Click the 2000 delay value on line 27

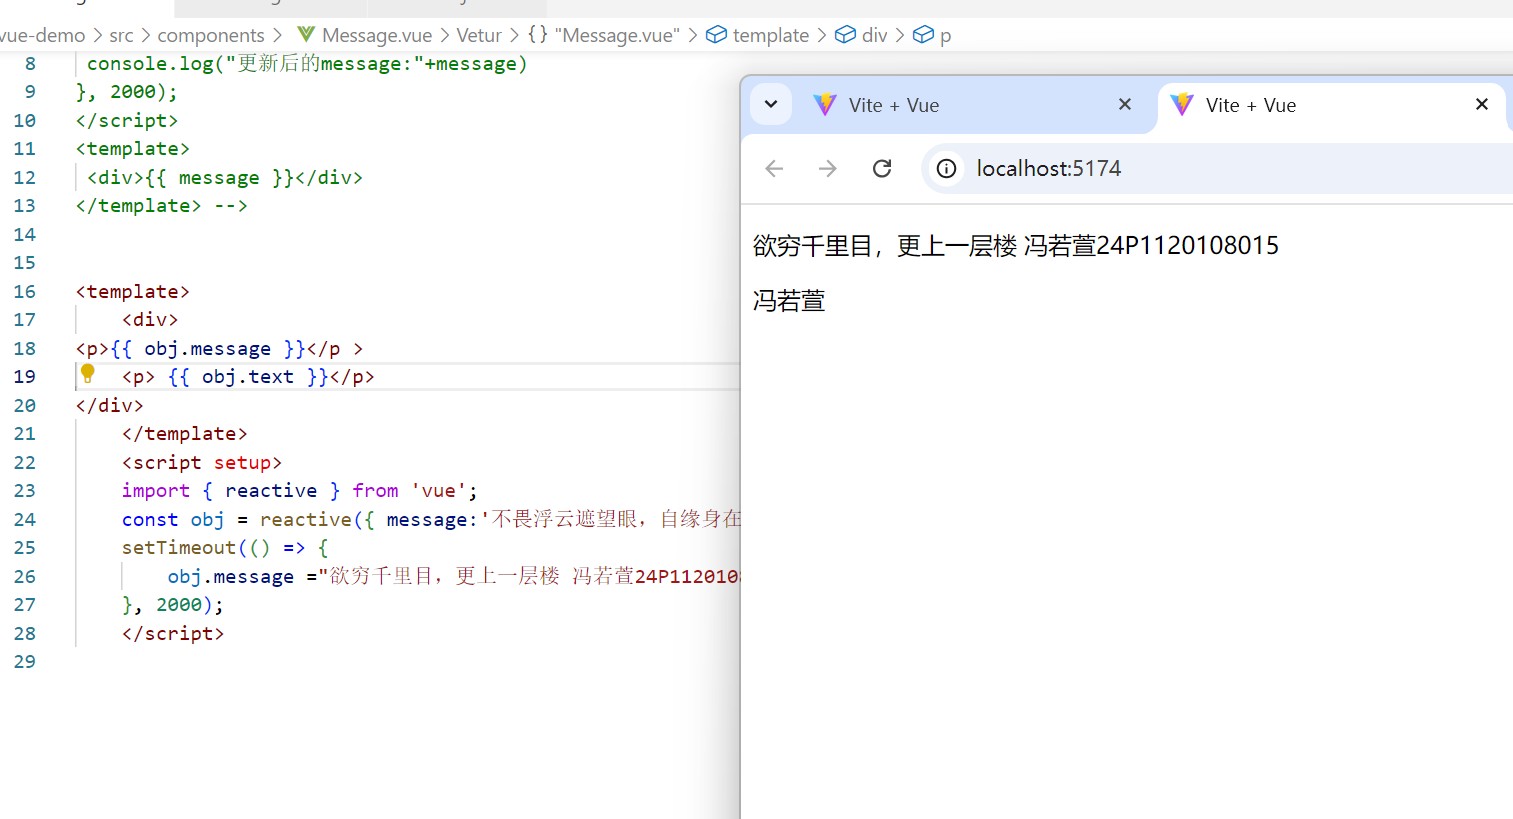(x=179, y=605)
